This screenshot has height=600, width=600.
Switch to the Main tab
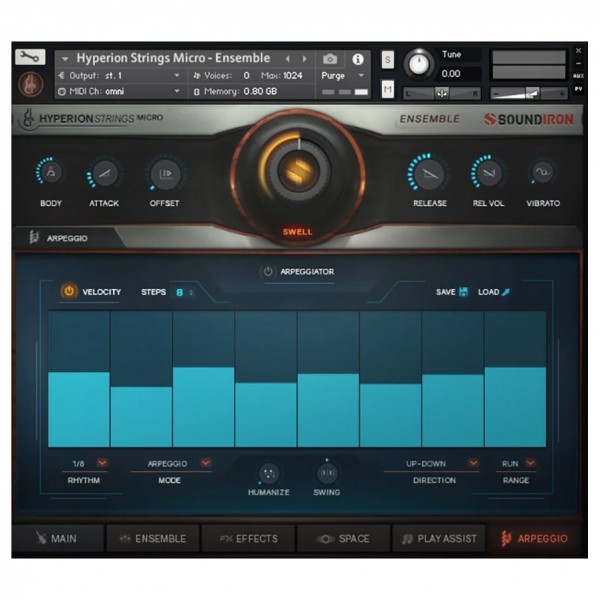(58, 539)
